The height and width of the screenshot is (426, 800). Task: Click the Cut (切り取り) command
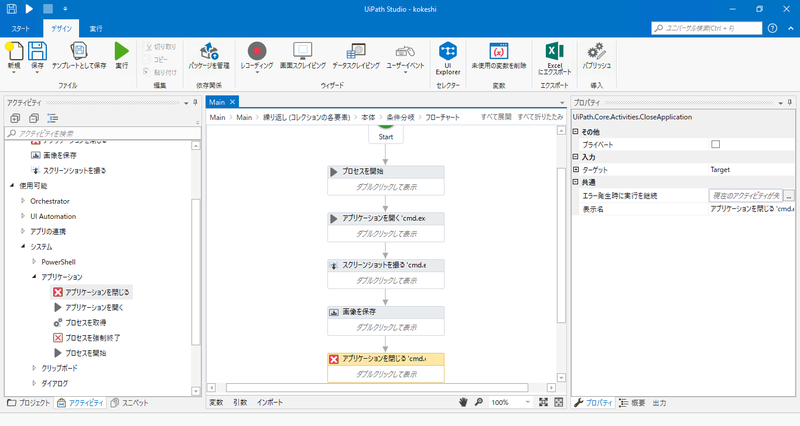coord(160,46)
